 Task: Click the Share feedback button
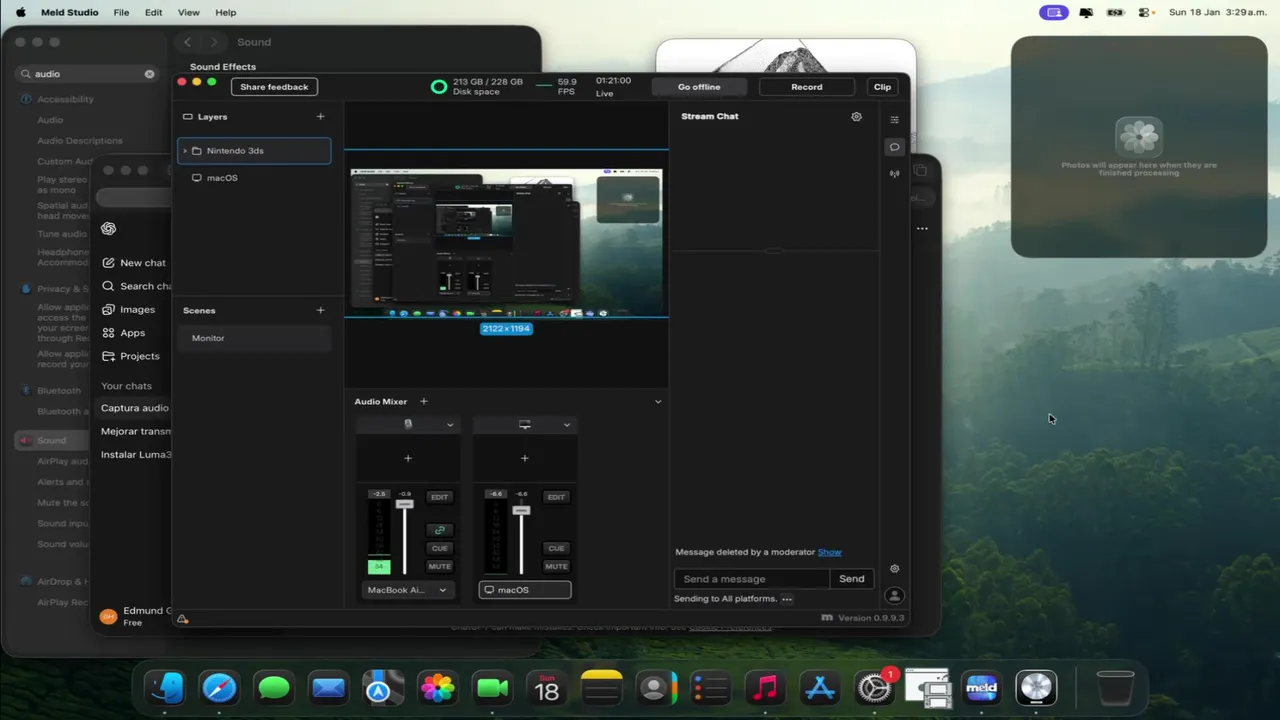coord(274,87)
